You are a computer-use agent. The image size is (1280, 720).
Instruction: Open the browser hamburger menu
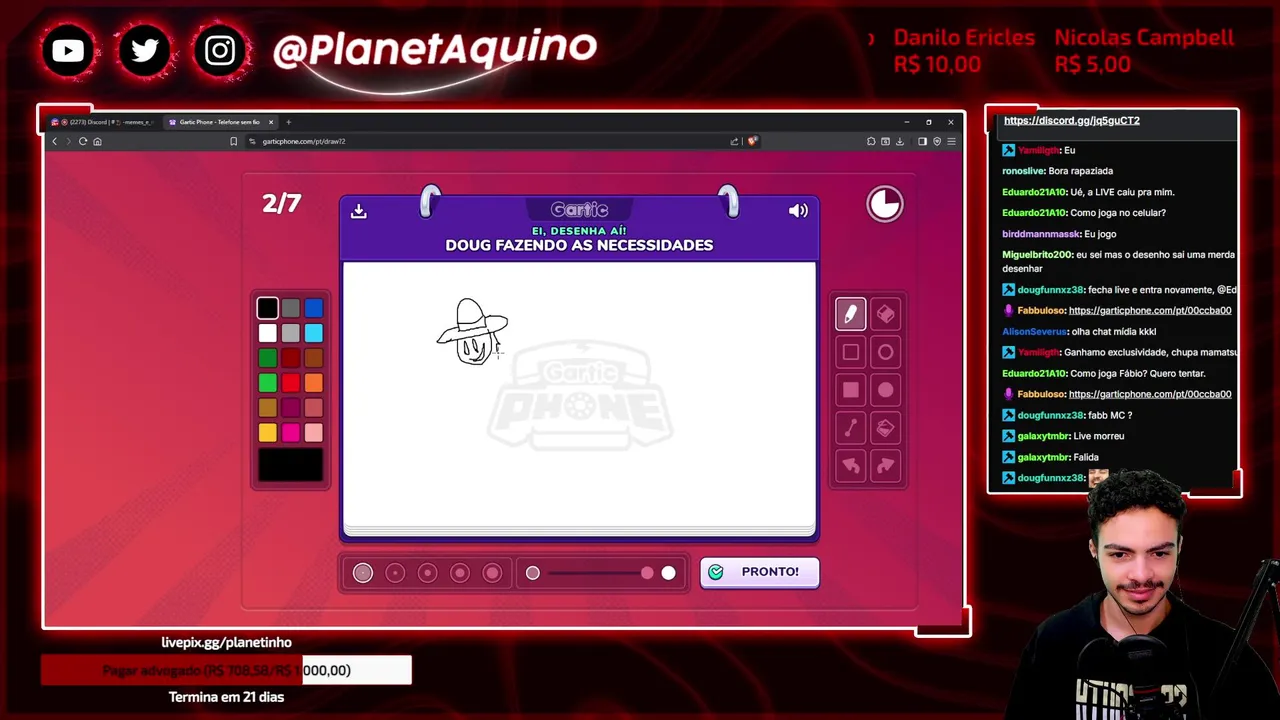point(951,141)
